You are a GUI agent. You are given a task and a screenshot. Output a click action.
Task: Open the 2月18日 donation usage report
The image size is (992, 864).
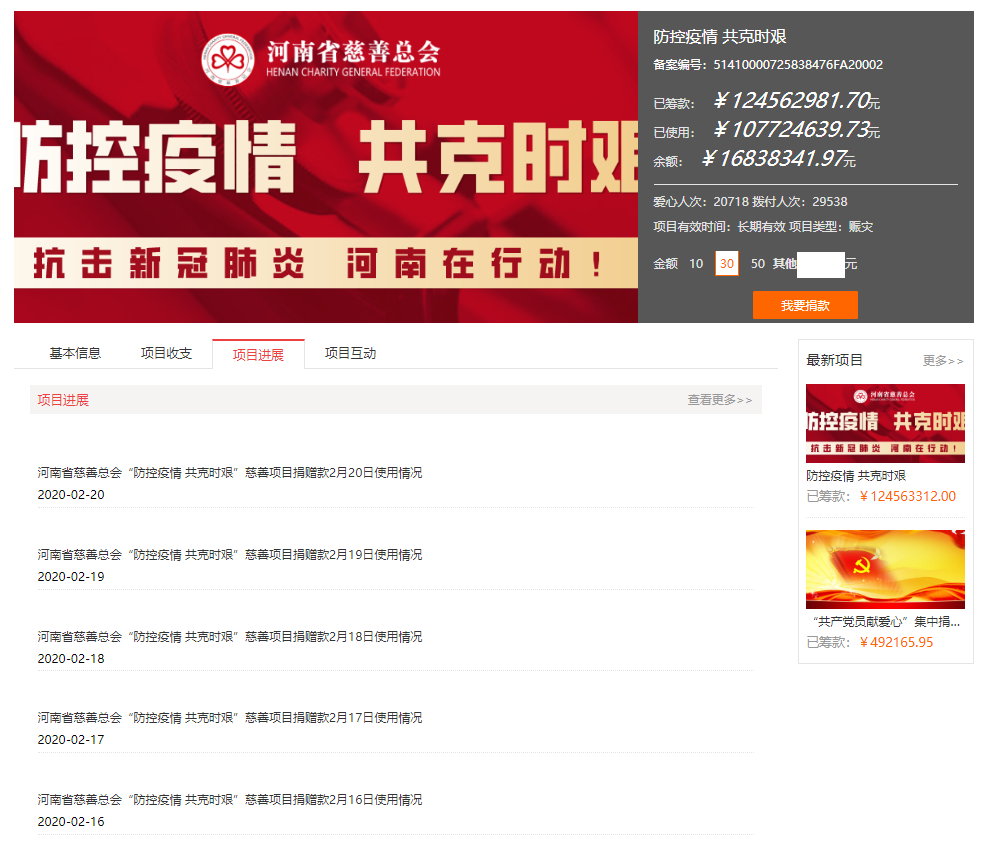coord(230,637)
